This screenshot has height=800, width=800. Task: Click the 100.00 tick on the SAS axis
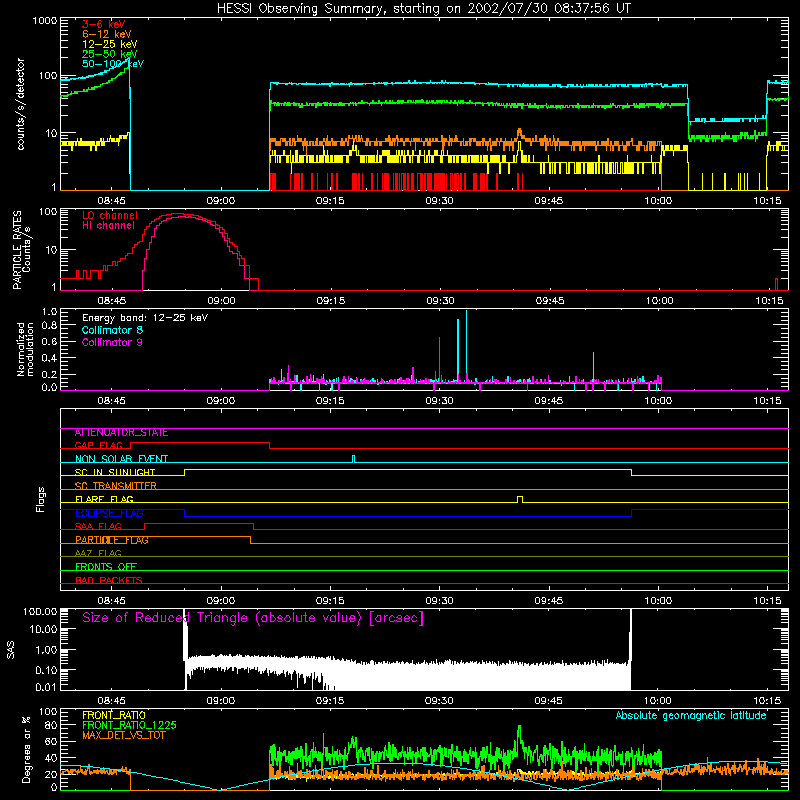[x=40, y=612]
